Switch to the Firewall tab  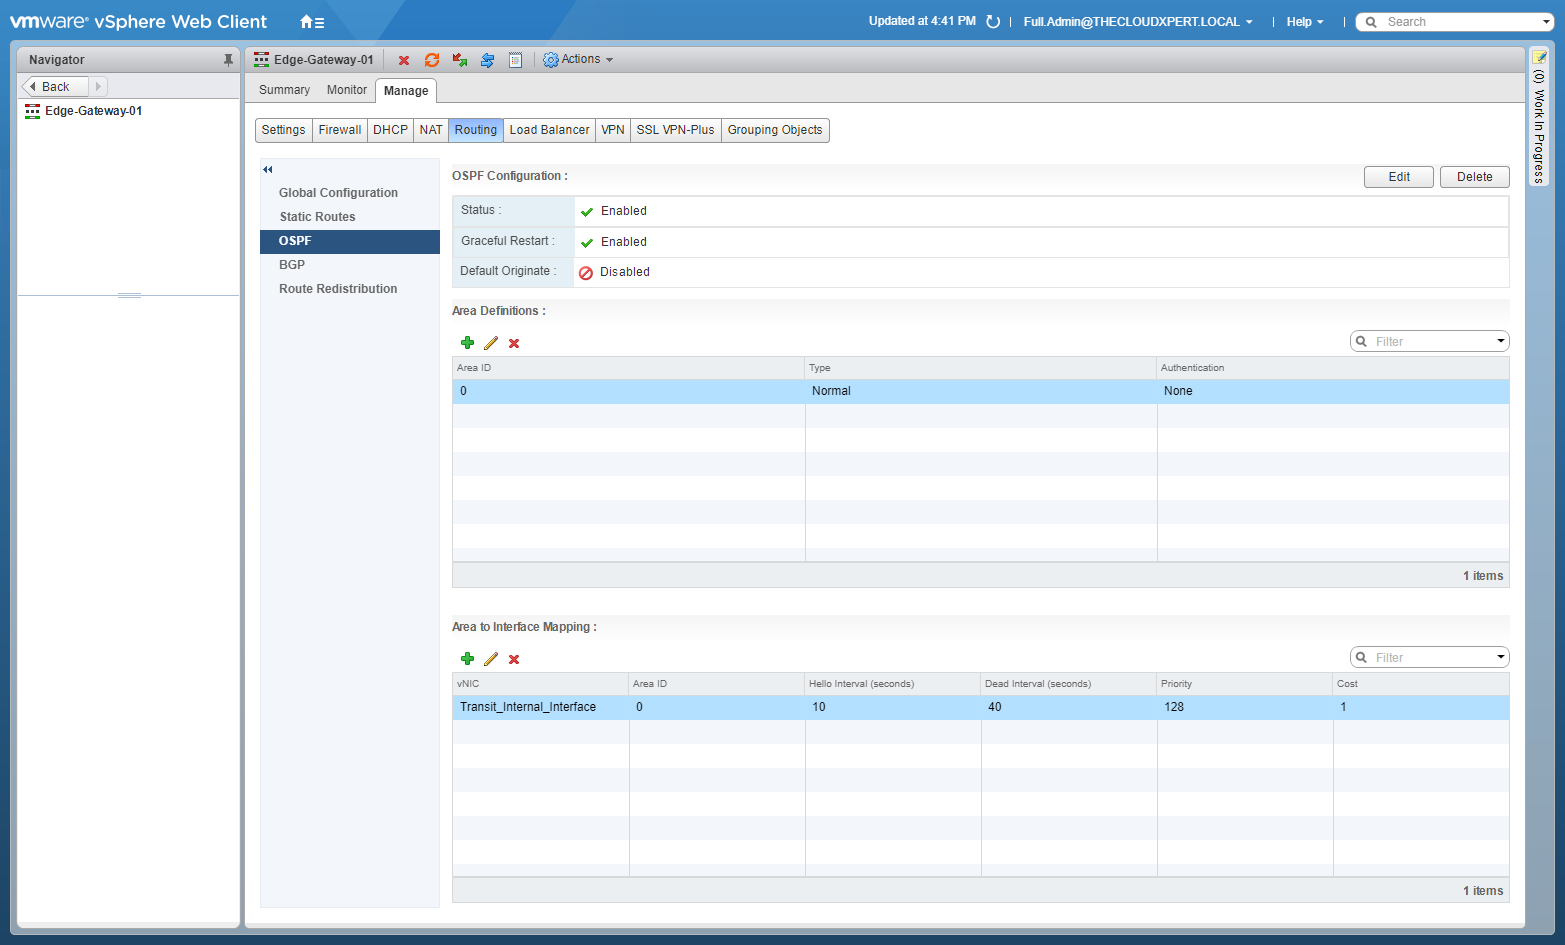coord(339,130)
